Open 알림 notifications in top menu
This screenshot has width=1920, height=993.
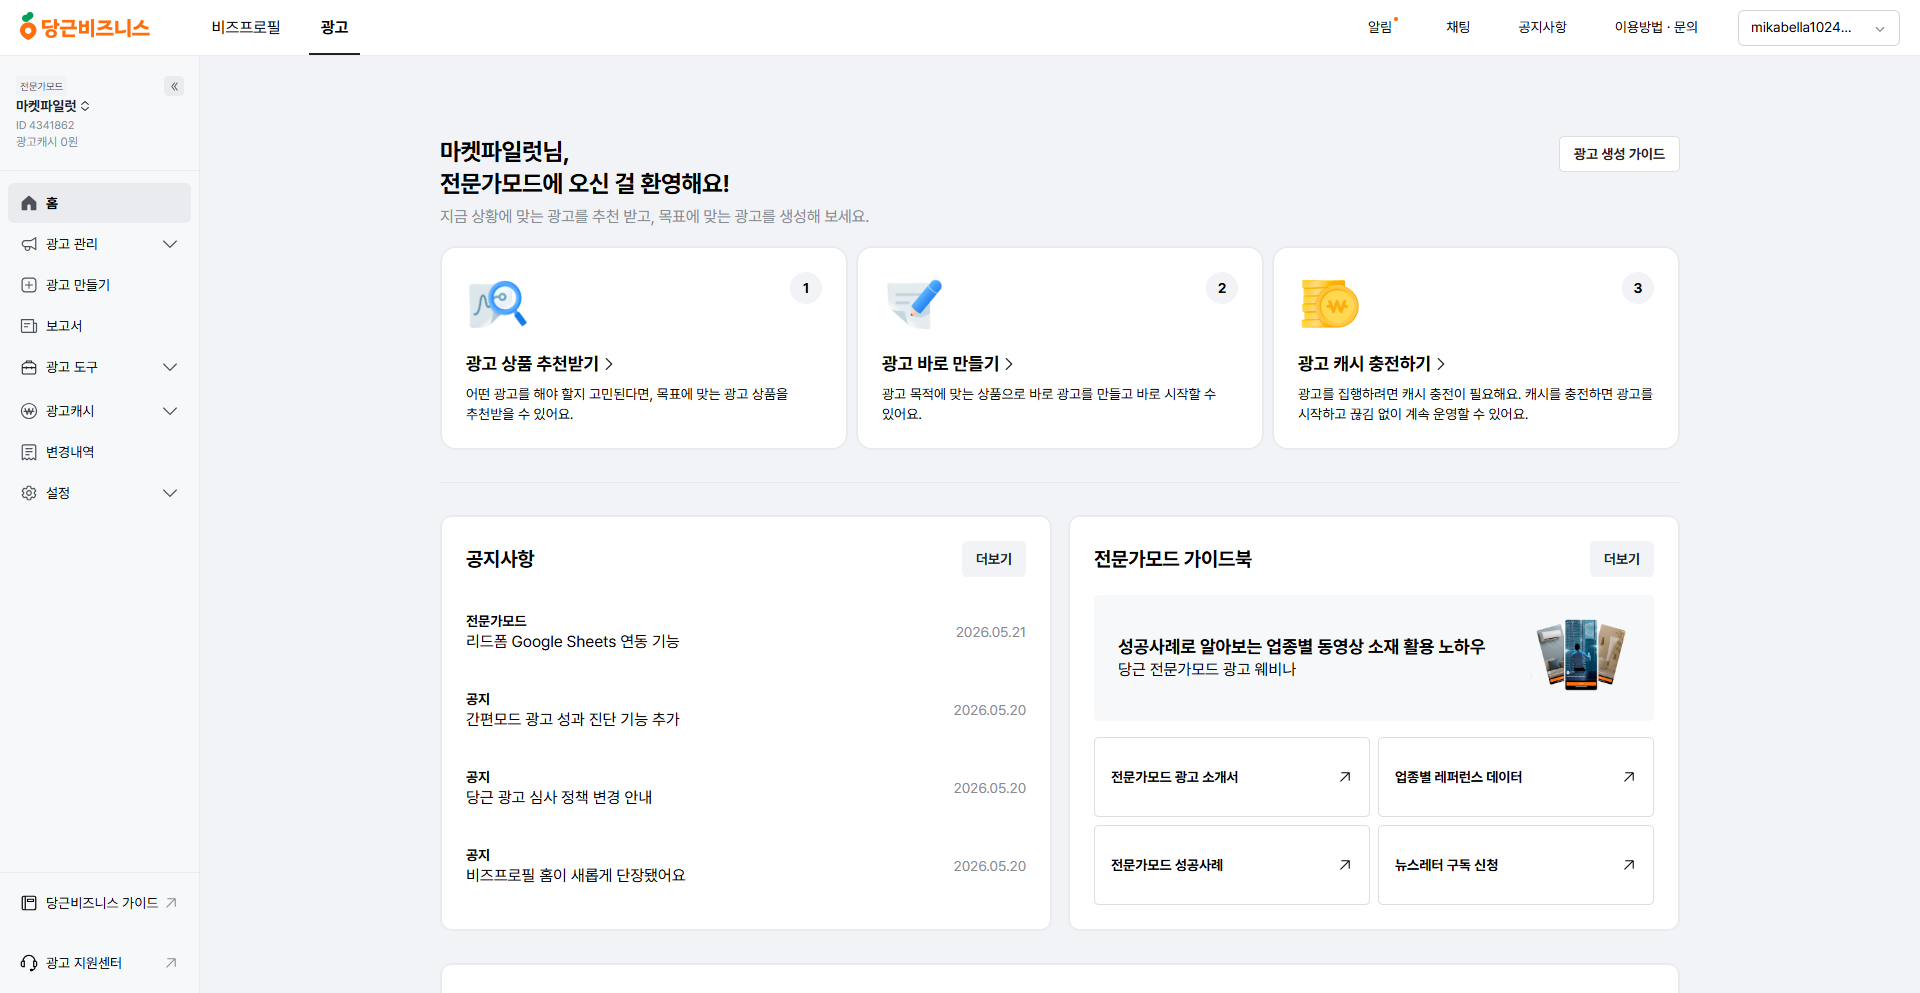[x=1381, y=27]
